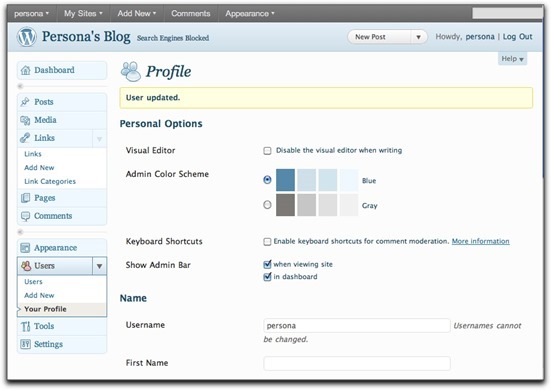Screen dimensions: 551x390
Task: Uncheck admin bar when viewing site
Action: click(267, 264)
